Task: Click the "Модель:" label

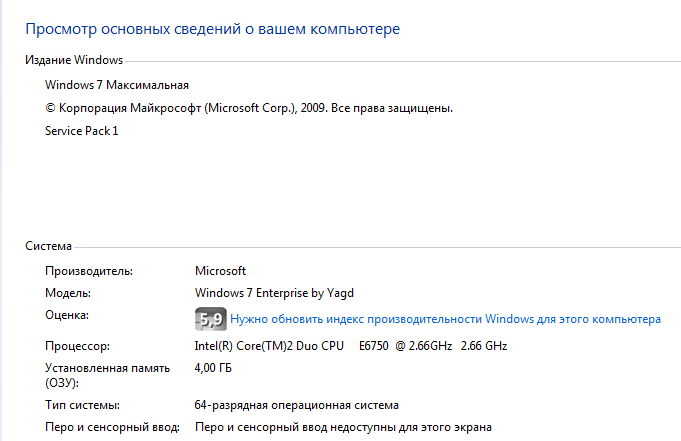Action: (68, 293)
